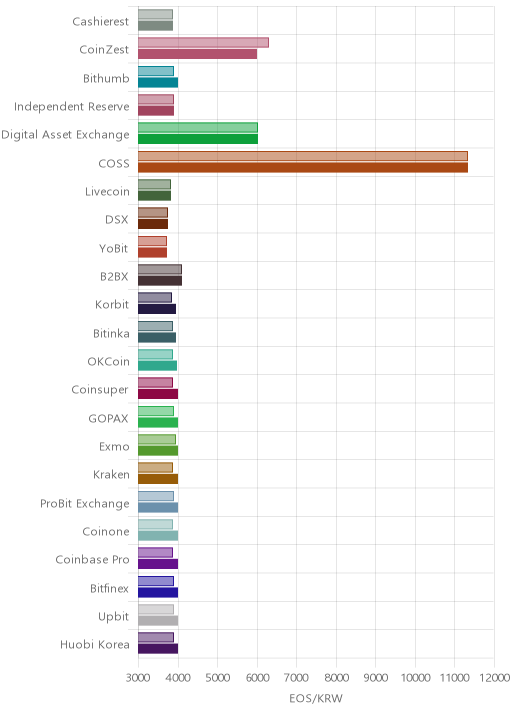Screen dimensions: 512x716
Task: Click the Upbit gray lower bar
Action: pos(158,621)
